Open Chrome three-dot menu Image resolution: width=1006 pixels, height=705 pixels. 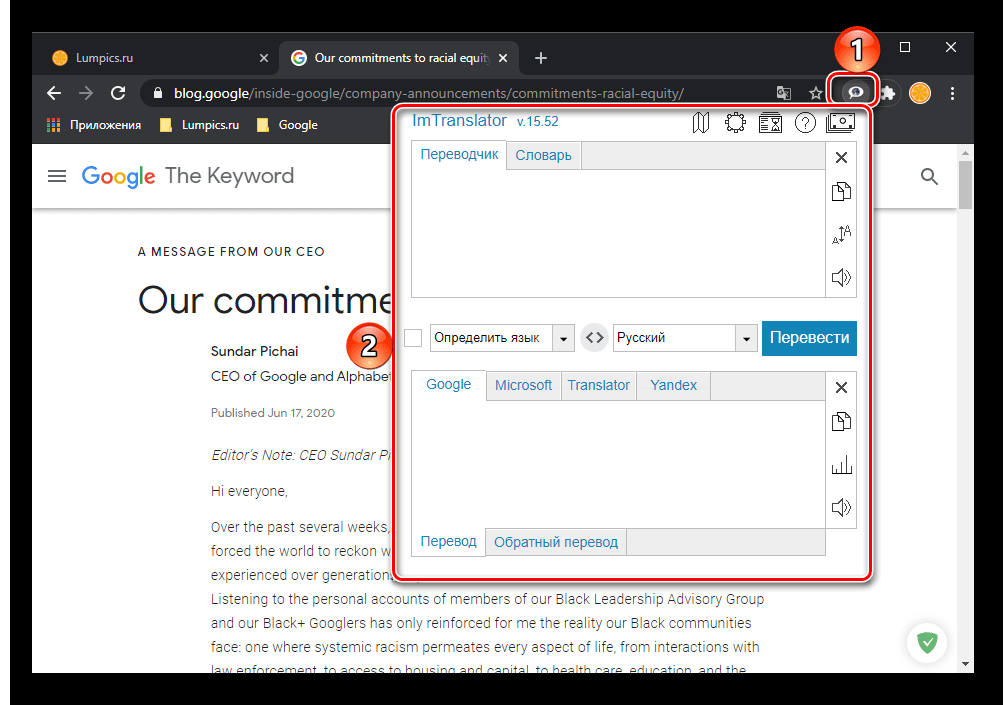(x=952, y=94)
